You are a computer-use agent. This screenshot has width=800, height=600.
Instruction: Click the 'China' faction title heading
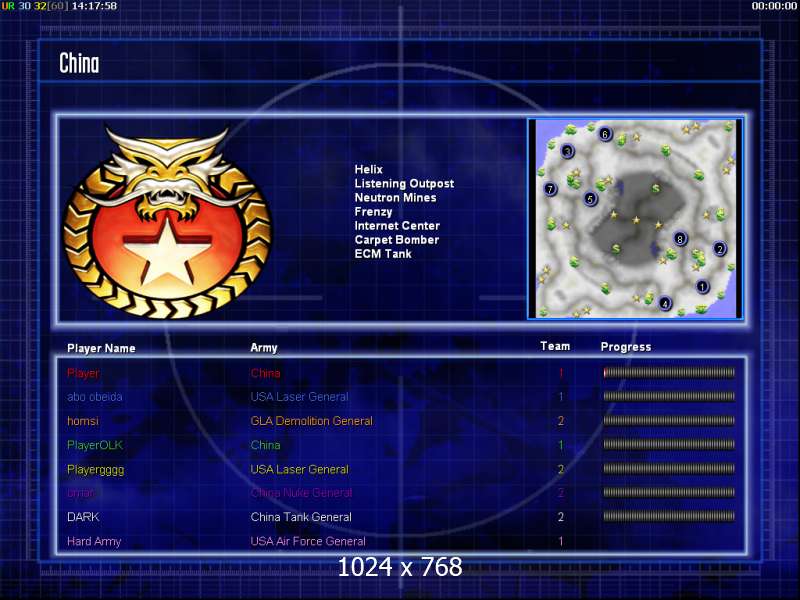tap(79, 64)
